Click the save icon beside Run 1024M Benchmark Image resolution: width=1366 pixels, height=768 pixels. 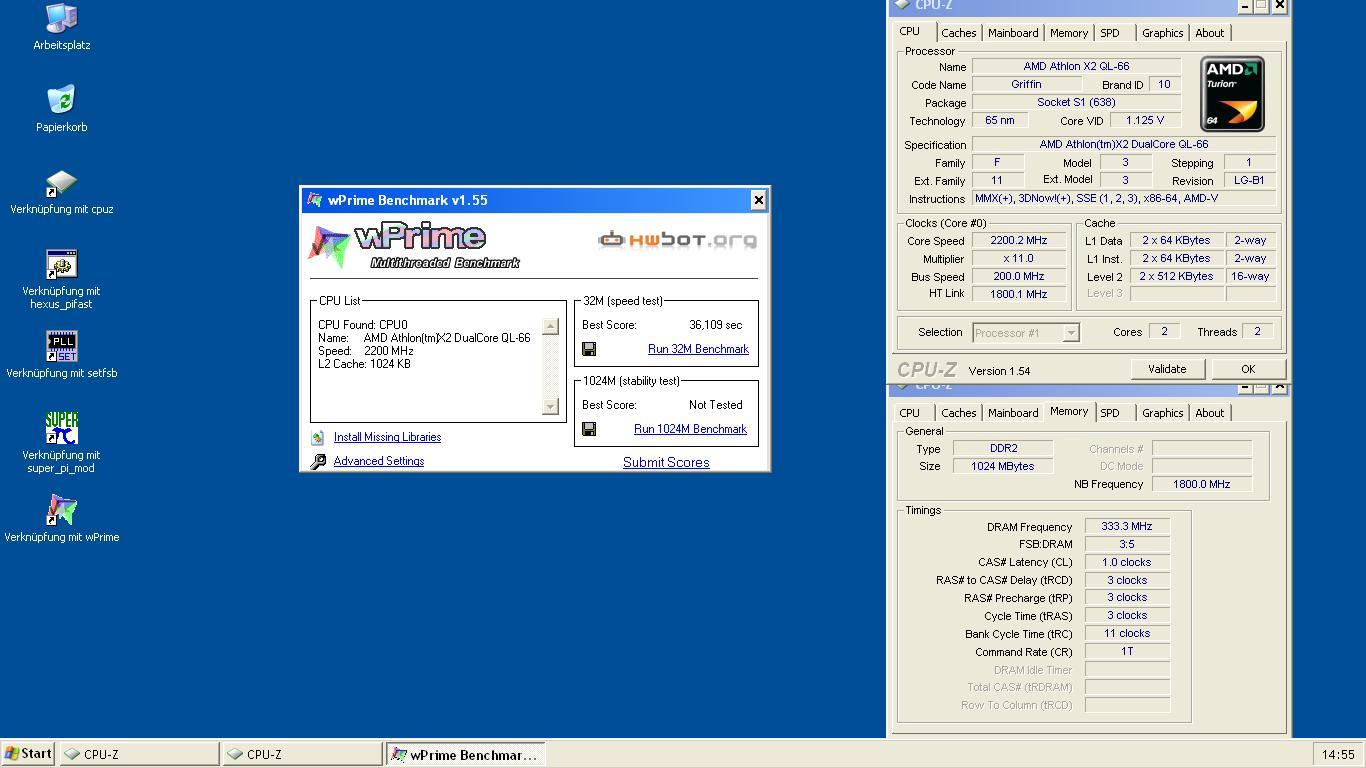[x=589, y=429]
